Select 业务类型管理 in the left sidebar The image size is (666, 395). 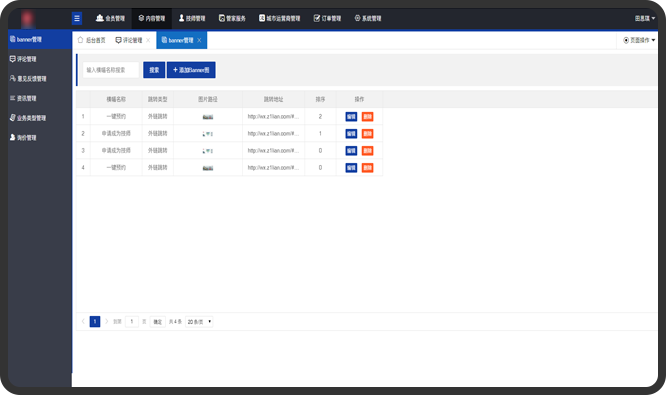coord(40,118)
